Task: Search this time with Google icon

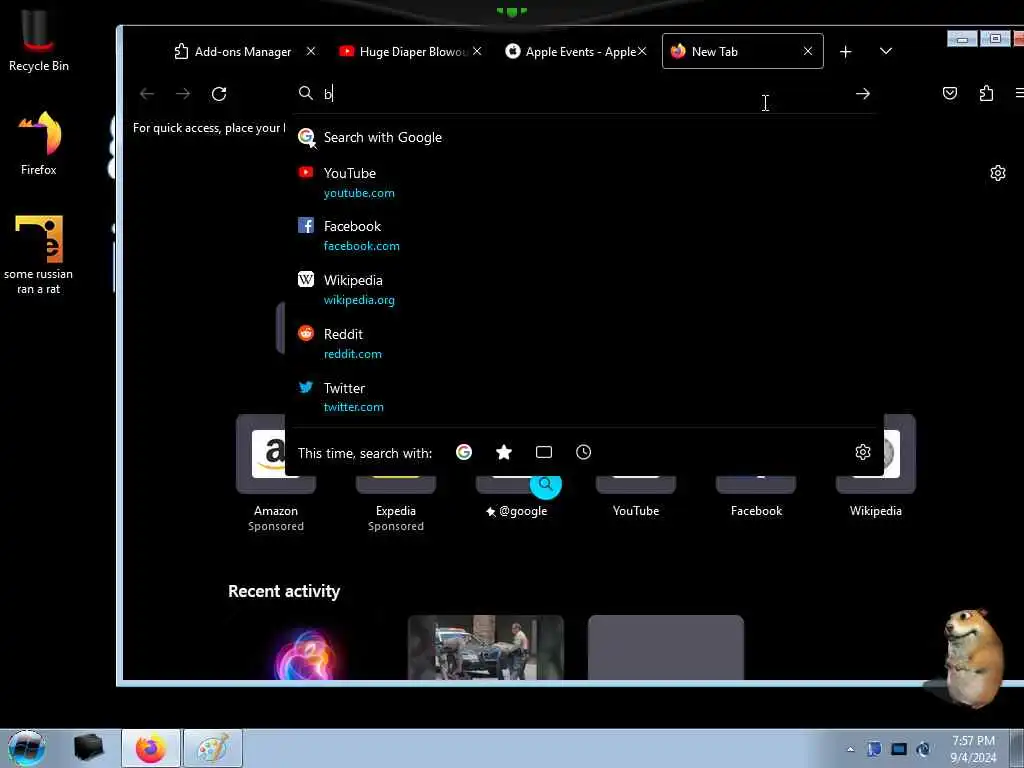Action: pyautogui.click(x=464, y=452)
